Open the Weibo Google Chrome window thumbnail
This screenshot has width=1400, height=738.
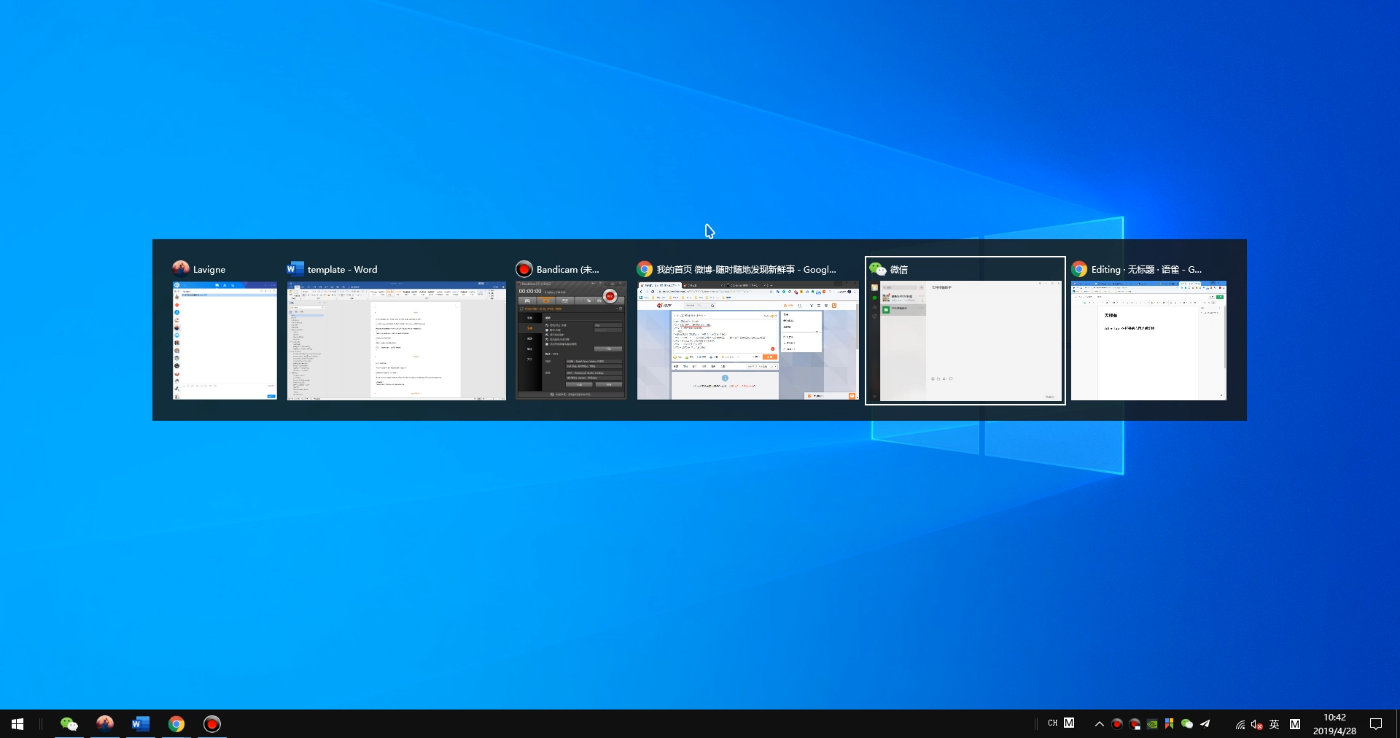tap(748, 340)
